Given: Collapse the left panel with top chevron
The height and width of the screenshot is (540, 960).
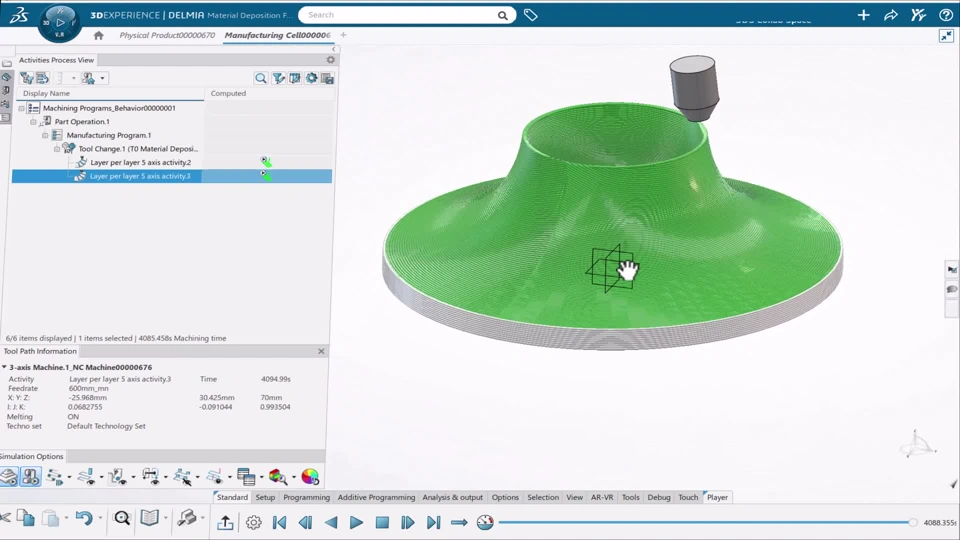Looking at the screenshot, I should click(x=334, y=49).
